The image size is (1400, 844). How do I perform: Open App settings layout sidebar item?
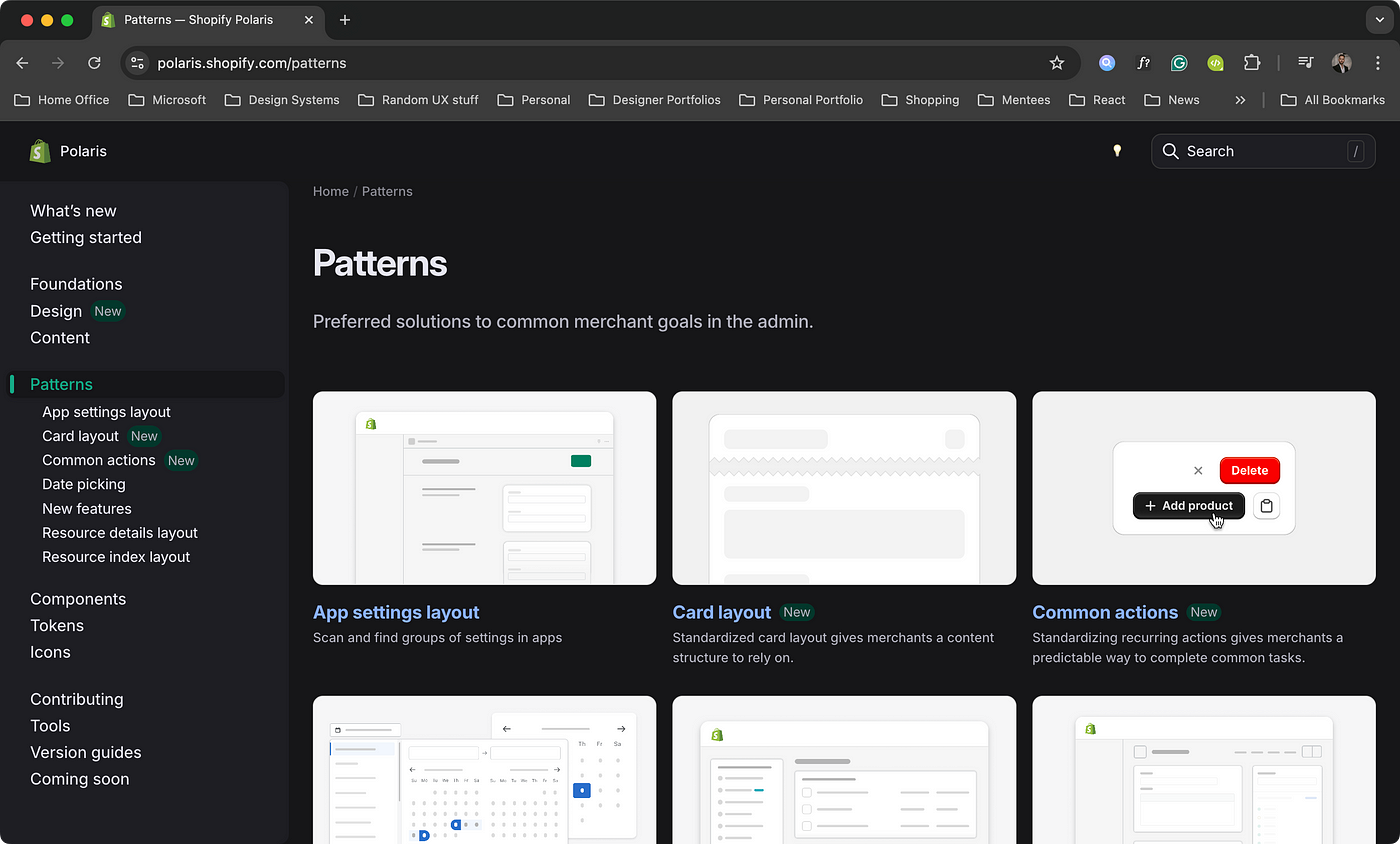click(106, 412)
